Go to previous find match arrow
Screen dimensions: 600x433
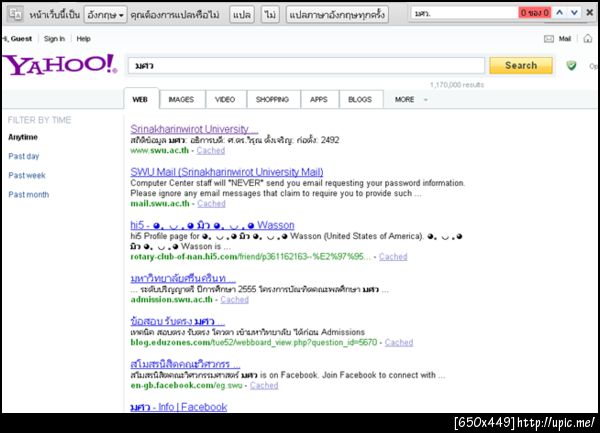coord(559,13)
